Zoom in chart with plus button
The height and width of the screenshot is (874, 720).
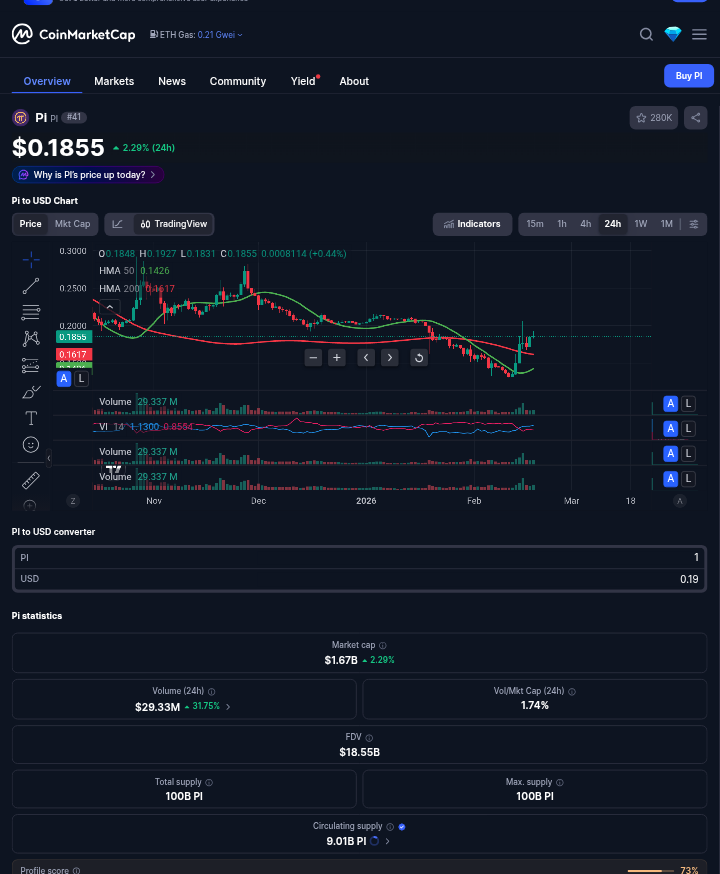click(x=337, y=358)
